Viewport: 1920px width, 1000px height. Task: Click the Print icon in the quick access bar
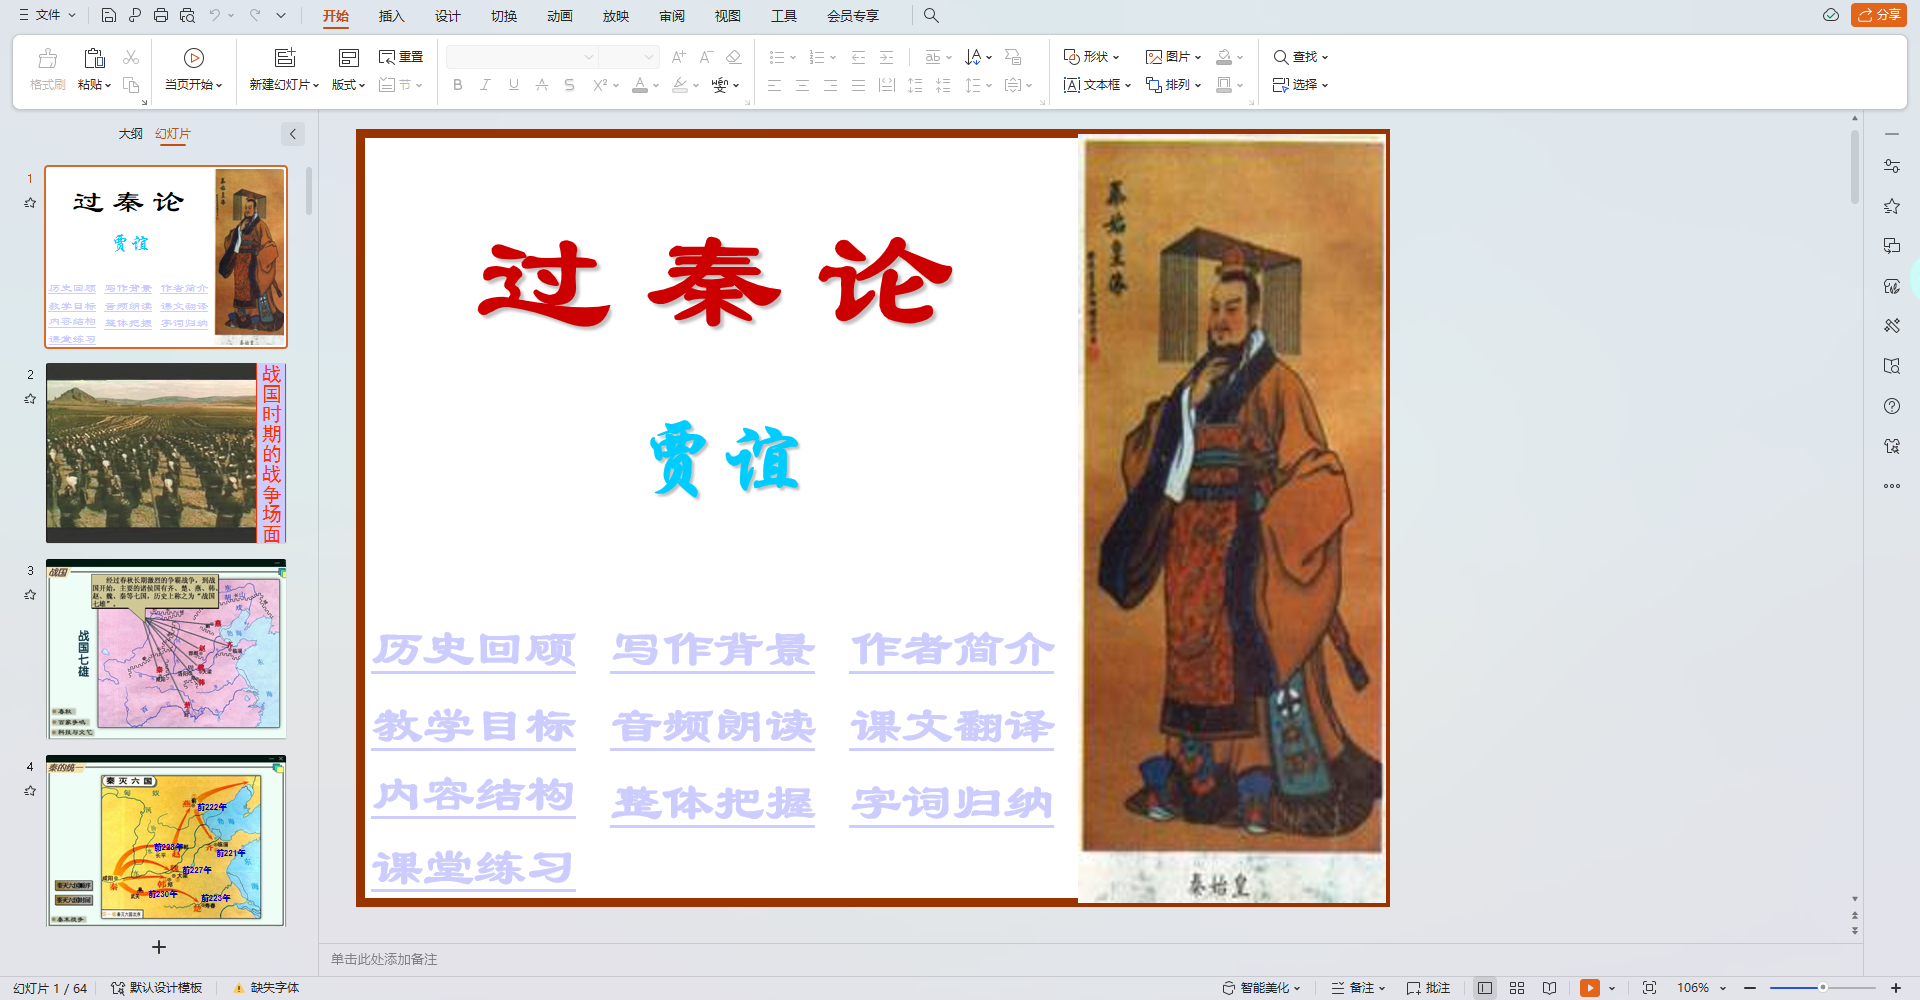tap(161, 15)
